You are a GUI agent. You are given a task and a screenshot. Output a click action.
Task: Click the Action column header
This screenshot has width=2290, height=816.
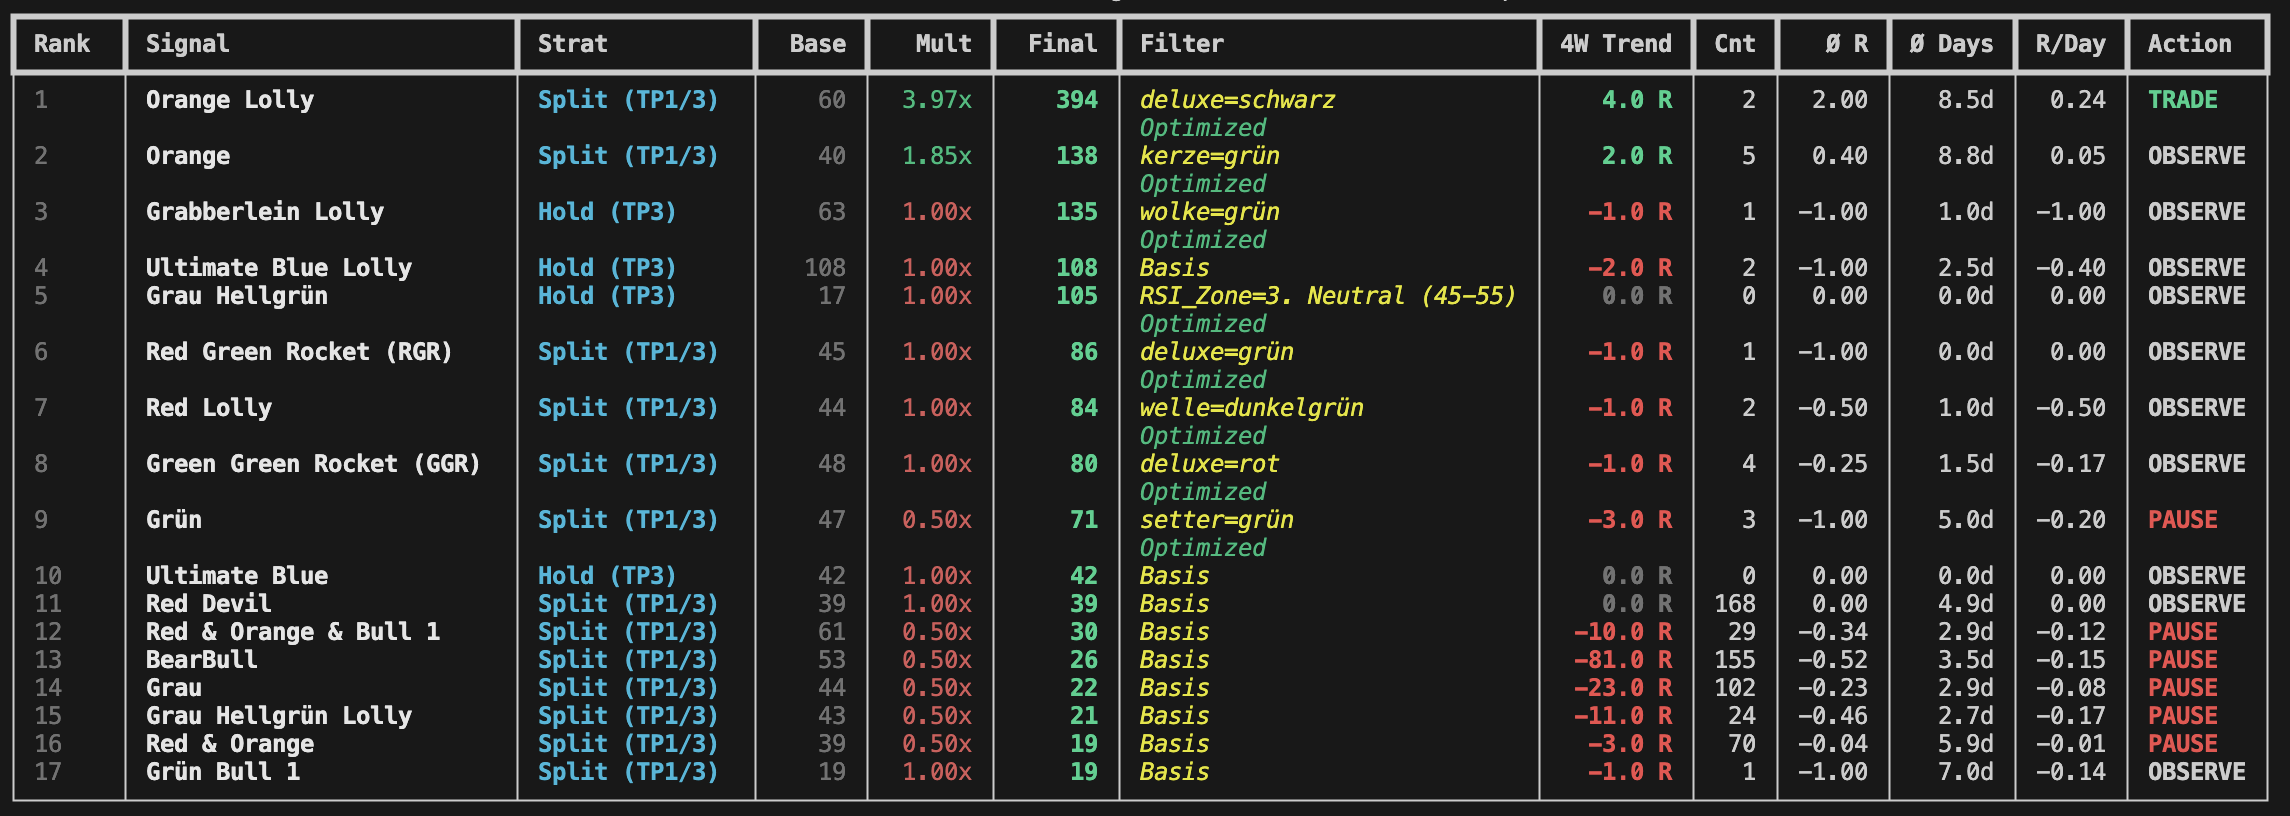coord(2189,44)
